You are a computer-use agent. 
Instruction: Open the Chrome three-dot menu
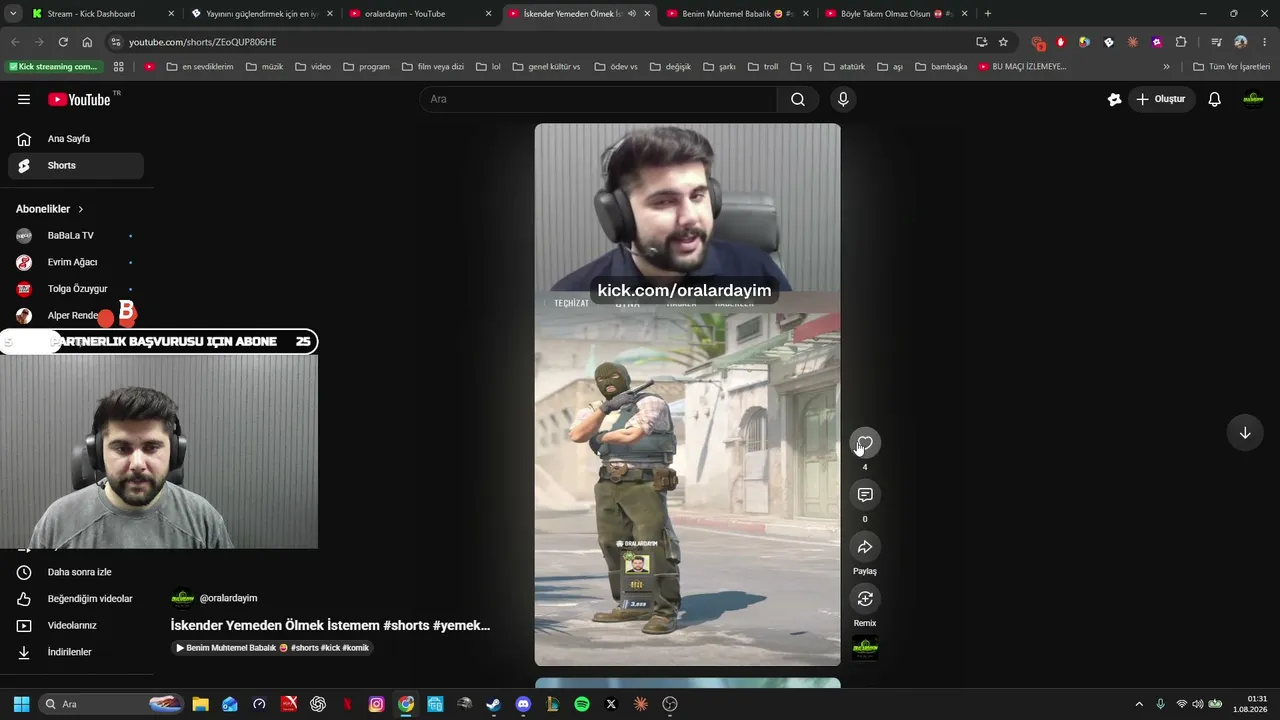(x=1265, y=42)
